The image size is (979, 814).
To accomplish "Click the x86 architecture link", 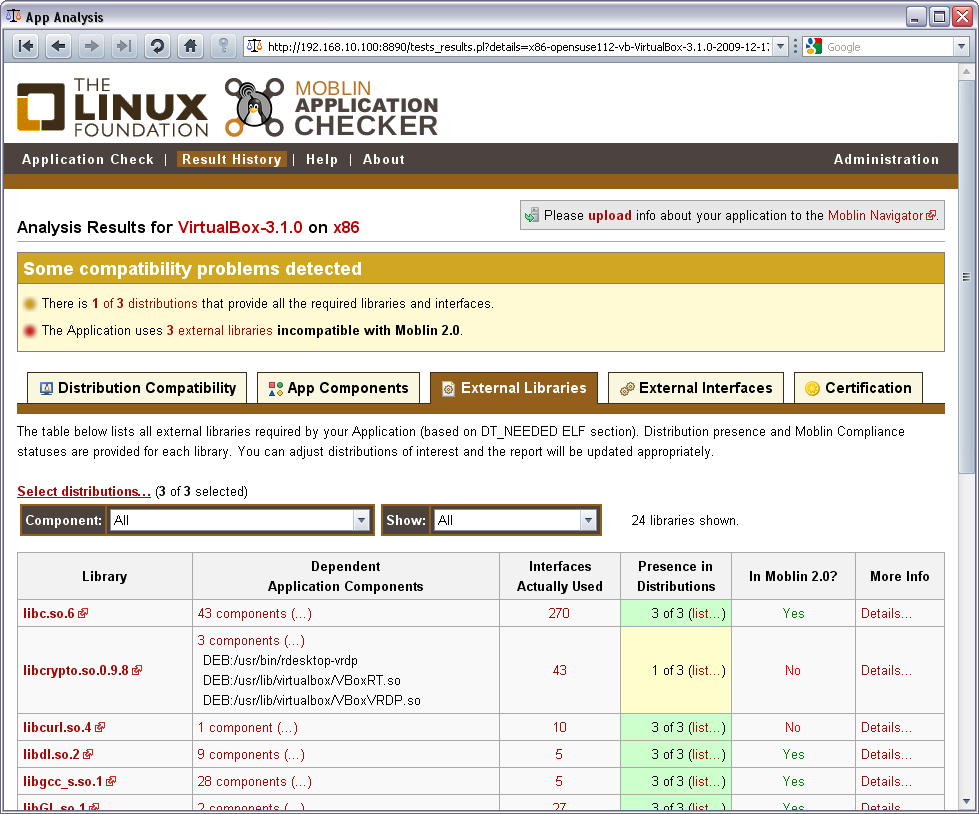I will point(346,227).
